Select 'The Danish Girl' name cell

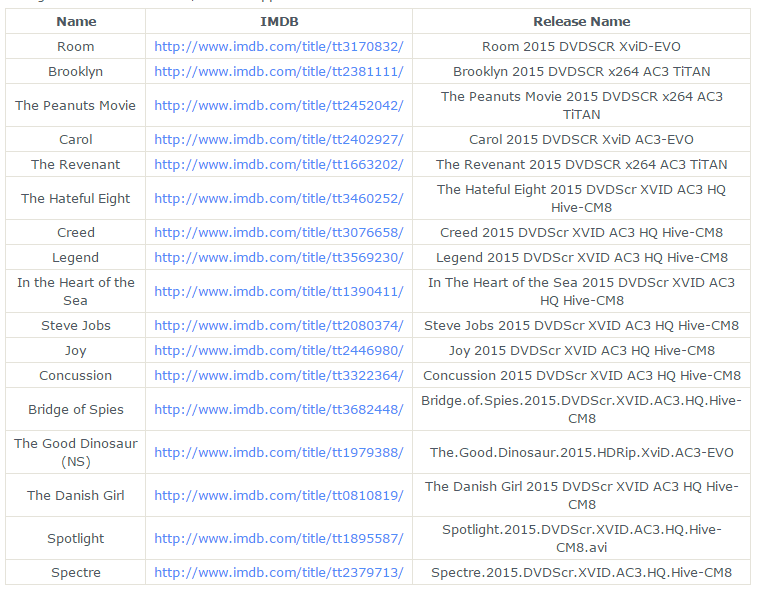click(x=76, y=496)
